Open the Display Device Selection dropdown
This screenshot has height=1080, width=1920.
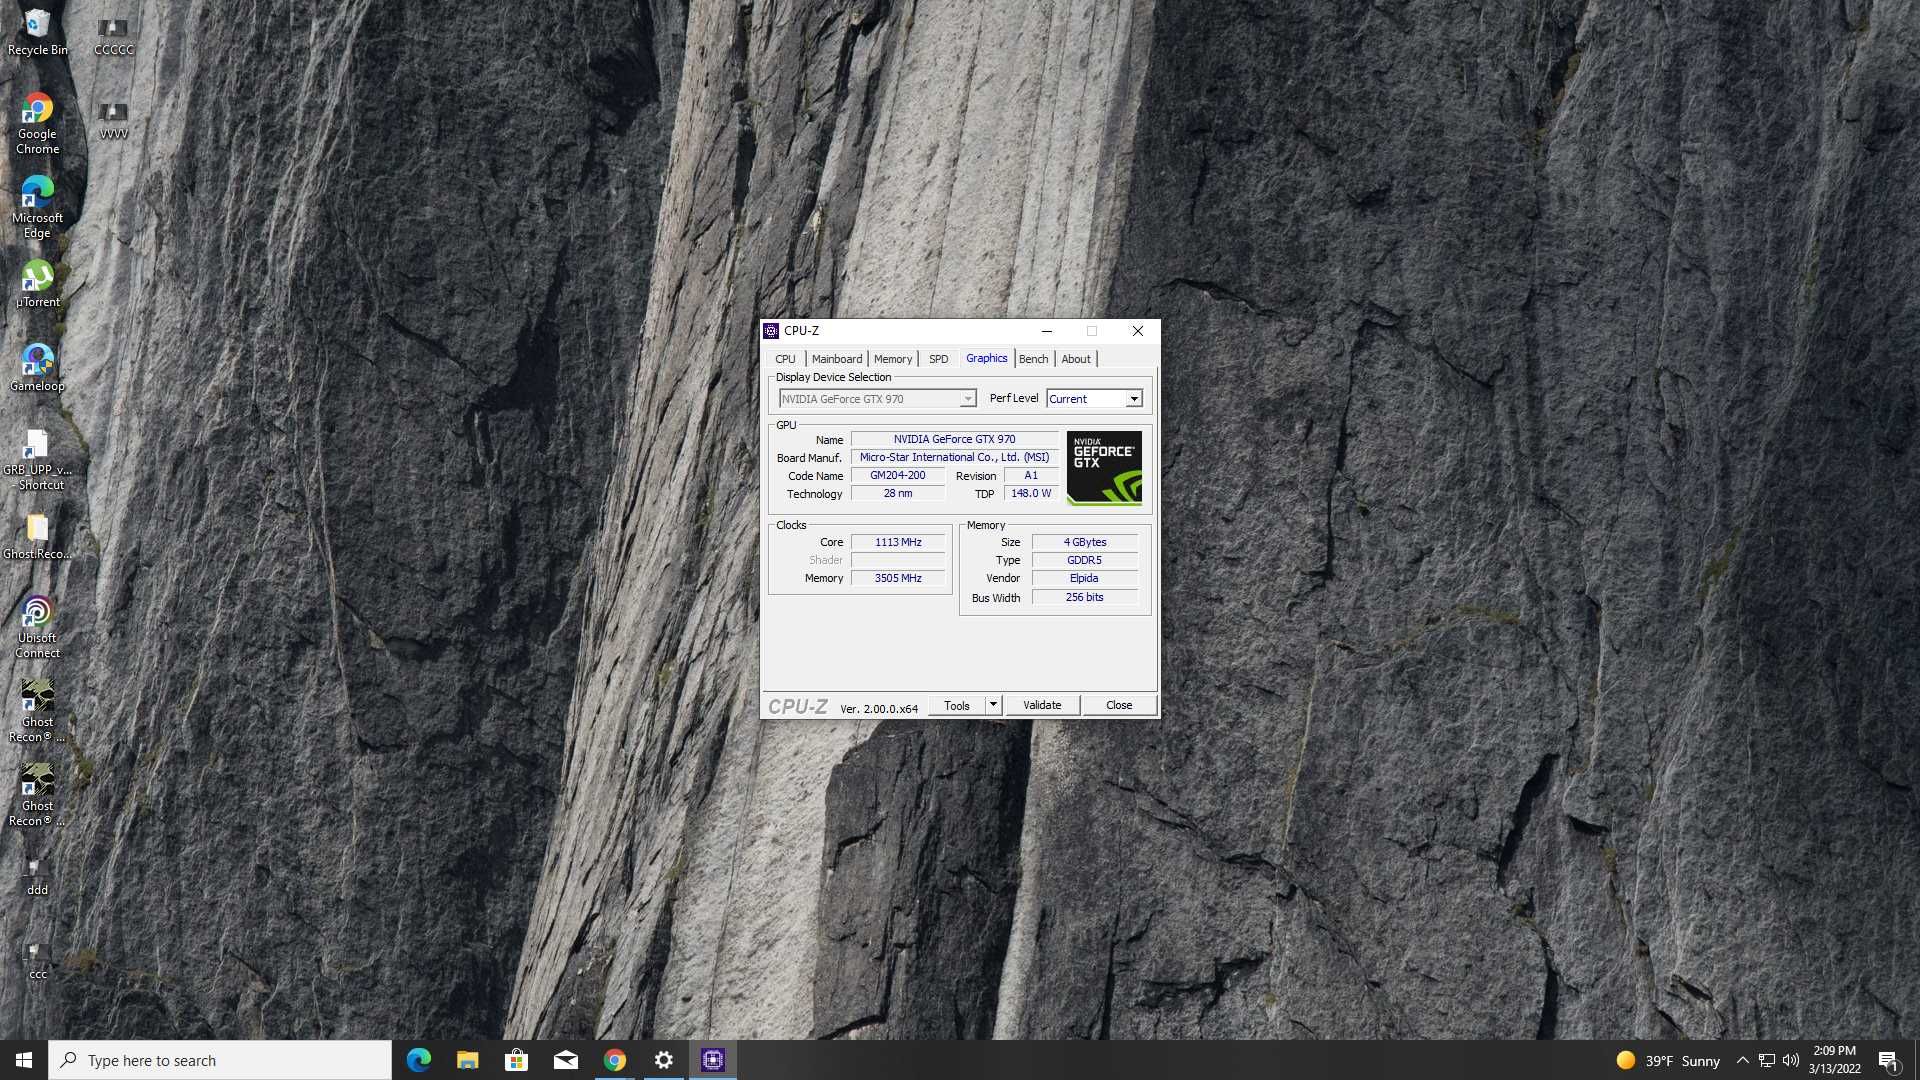(968, 398)
